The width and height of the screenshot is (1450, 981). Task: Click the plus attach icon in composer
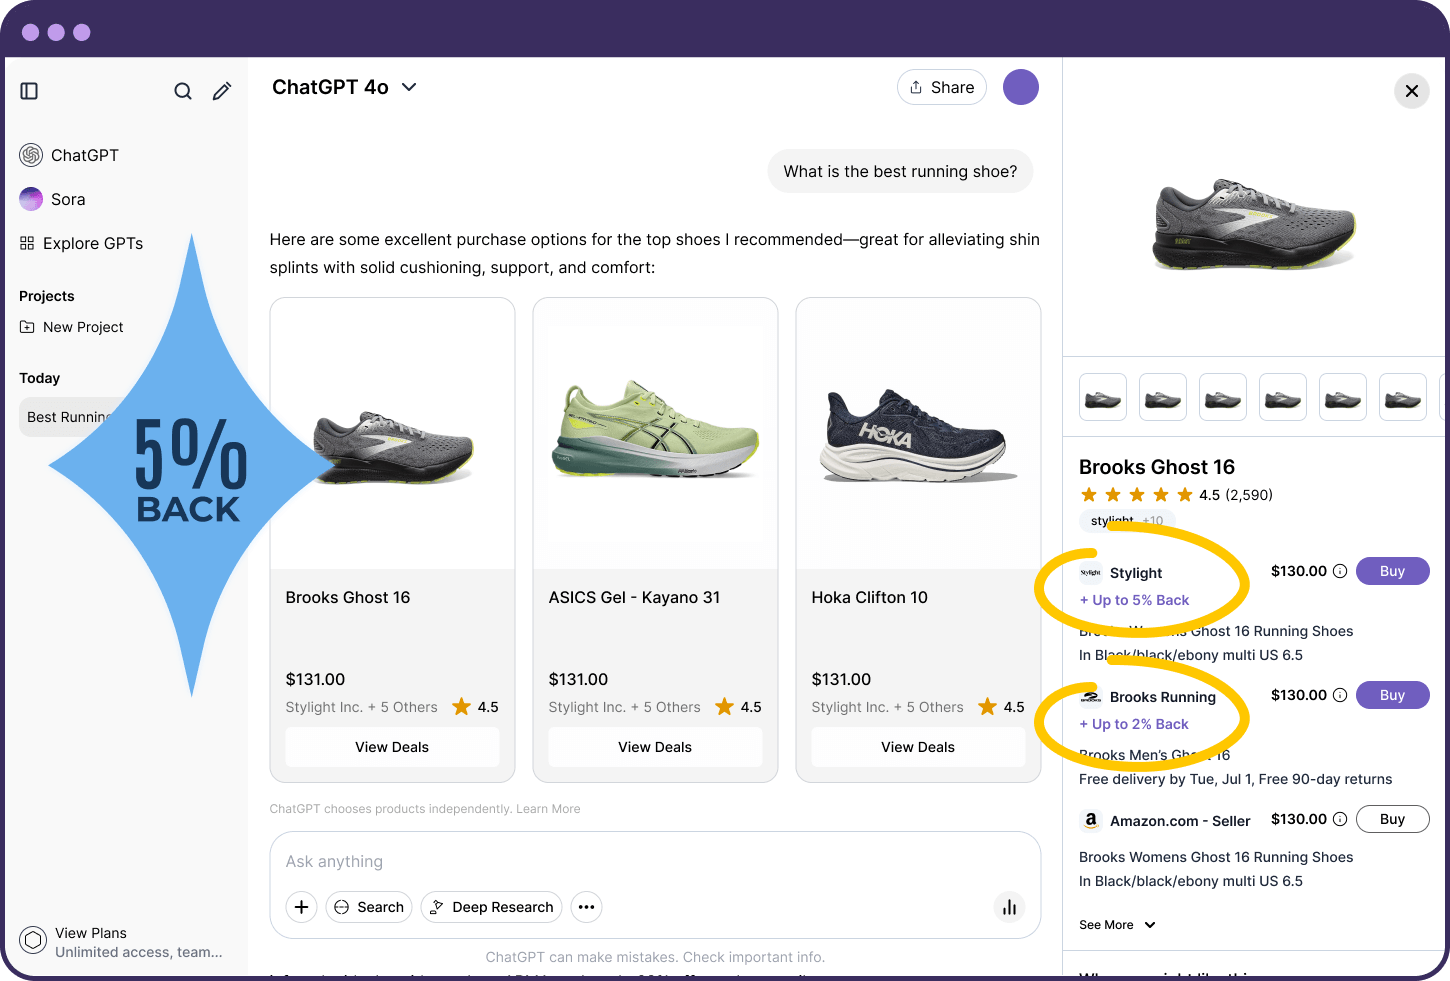click(x=302, y=907)
